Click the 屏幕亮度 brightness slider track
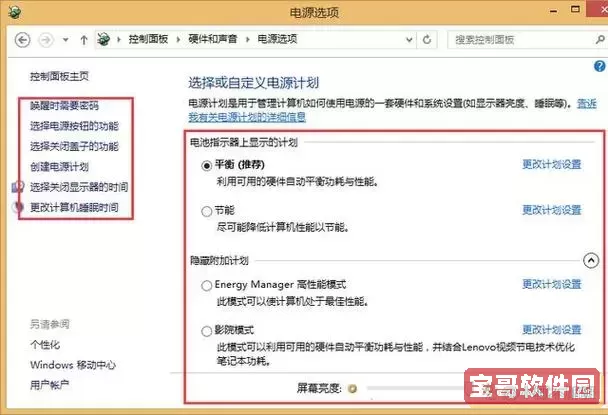Viewport: 608px width, 415px height. pos(415,388)
